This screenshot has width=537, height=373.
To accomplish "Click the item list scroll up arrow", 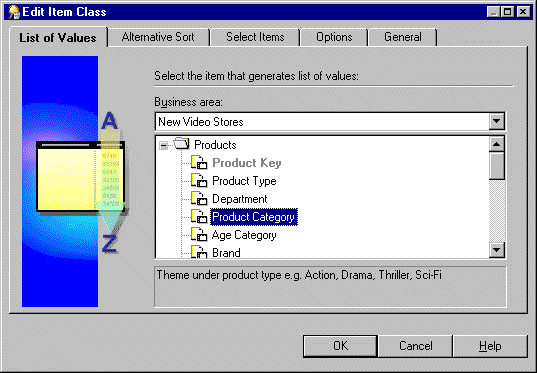I will (497, 144).
